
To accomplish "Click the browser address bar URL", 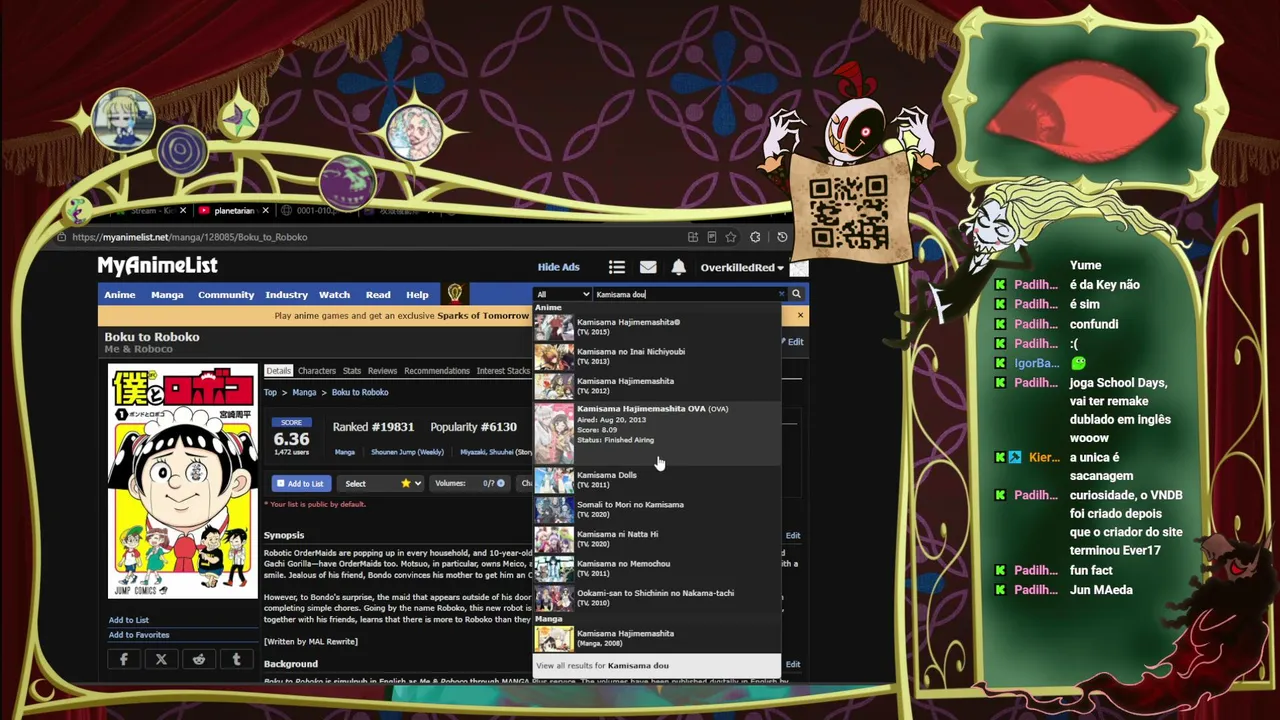I will (189, 237).
